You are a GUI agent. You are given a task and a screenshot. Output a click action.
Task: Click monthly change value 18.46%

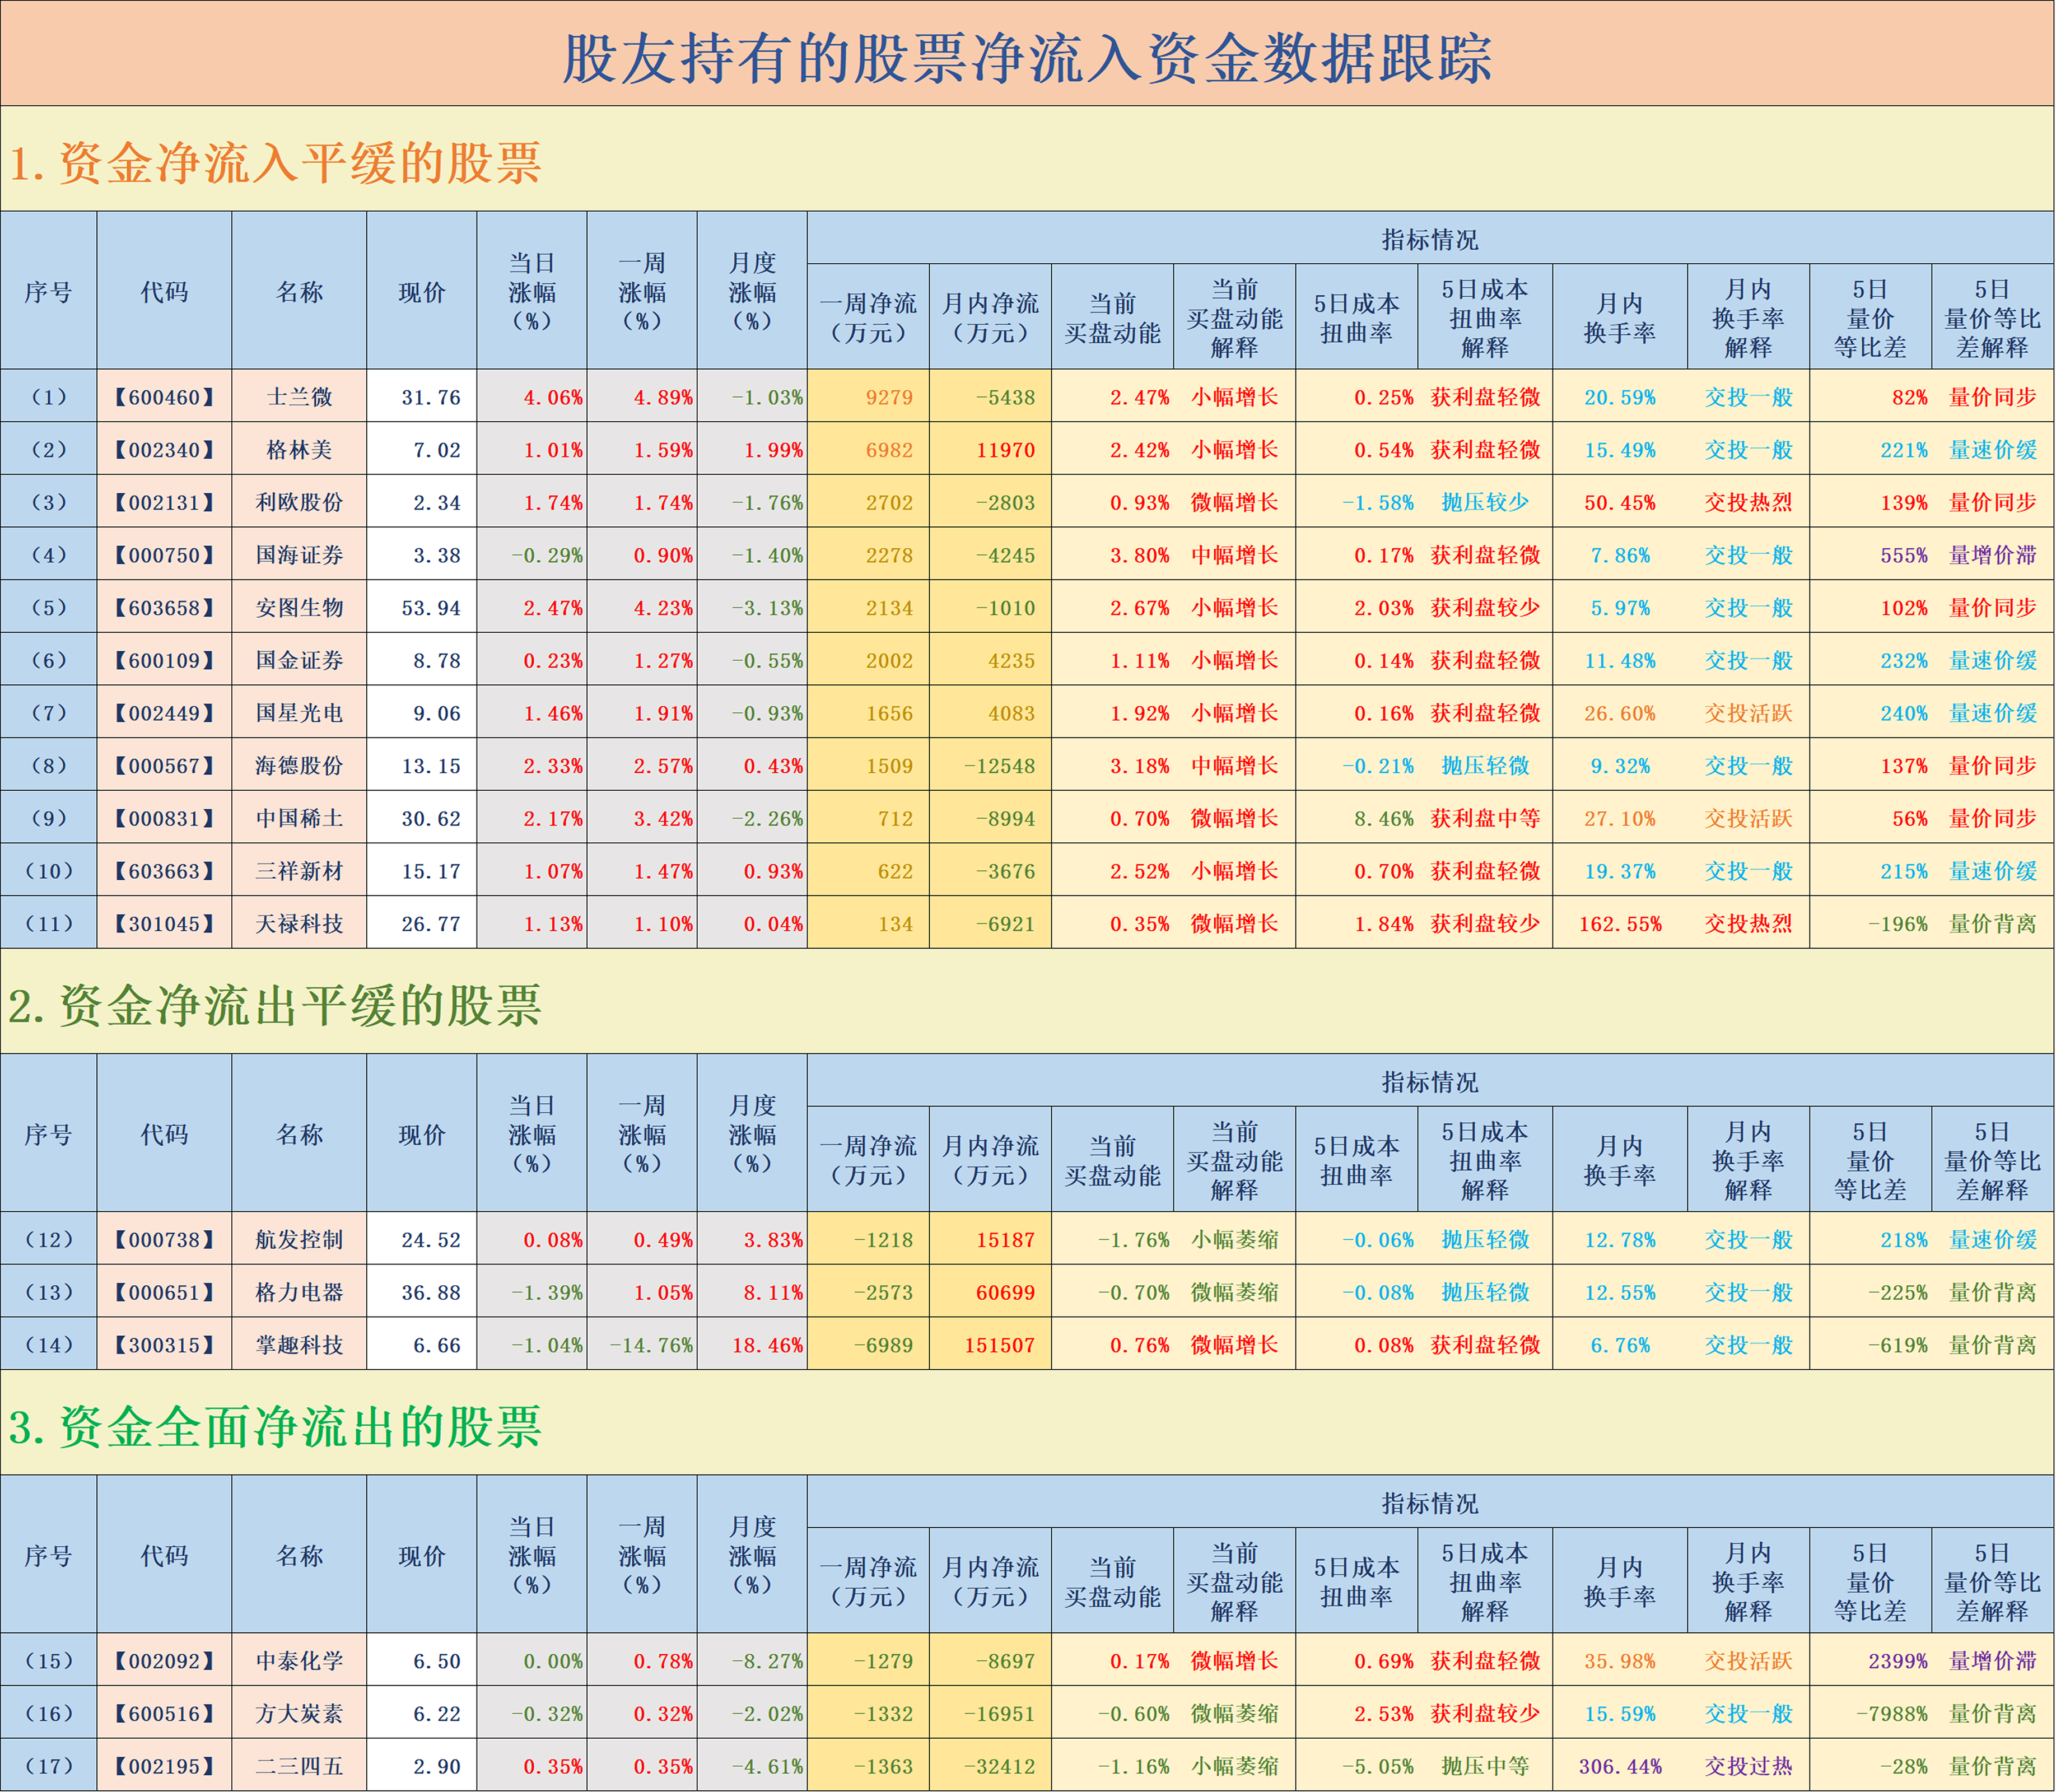(767, 1345)
